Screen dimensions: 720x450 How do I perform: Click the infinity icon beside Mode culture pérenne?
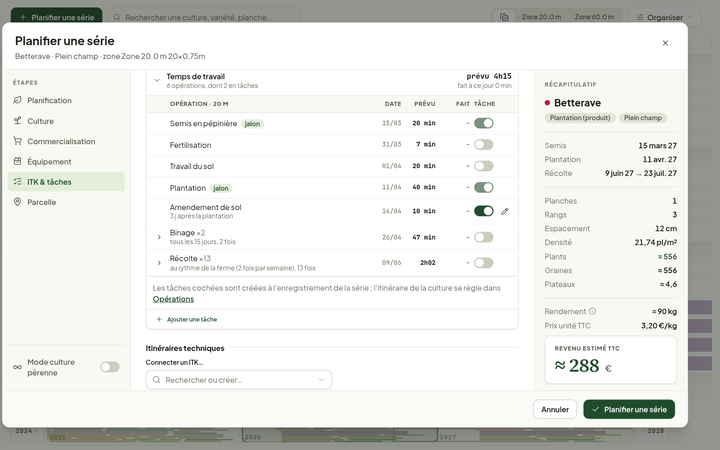coord(17,367)
